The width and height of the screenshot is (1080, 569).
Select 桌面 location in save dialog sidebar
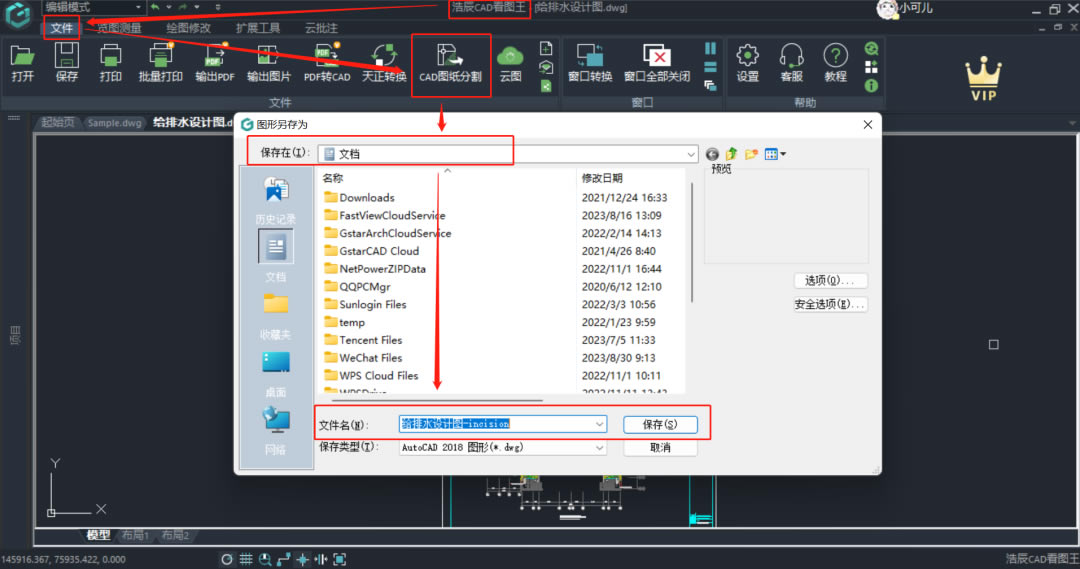[x=275, y=371]
